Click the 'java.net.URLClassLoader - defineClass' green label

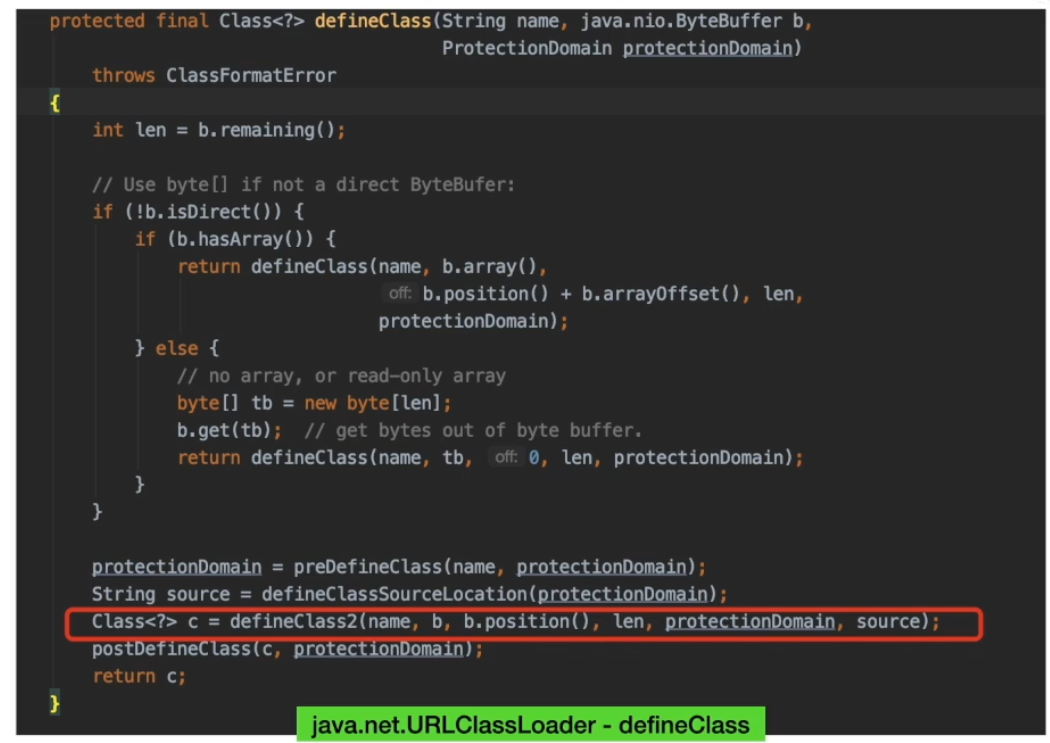(530, 725)
